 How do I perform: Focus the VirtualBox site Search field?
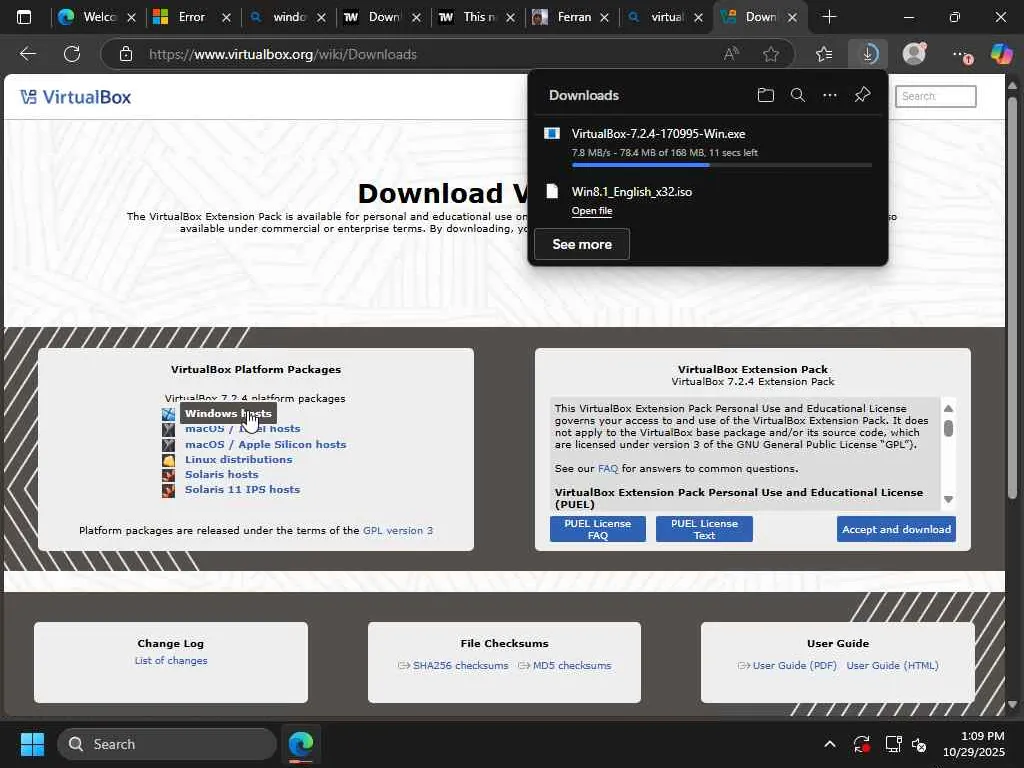click(x=936, y=96)
